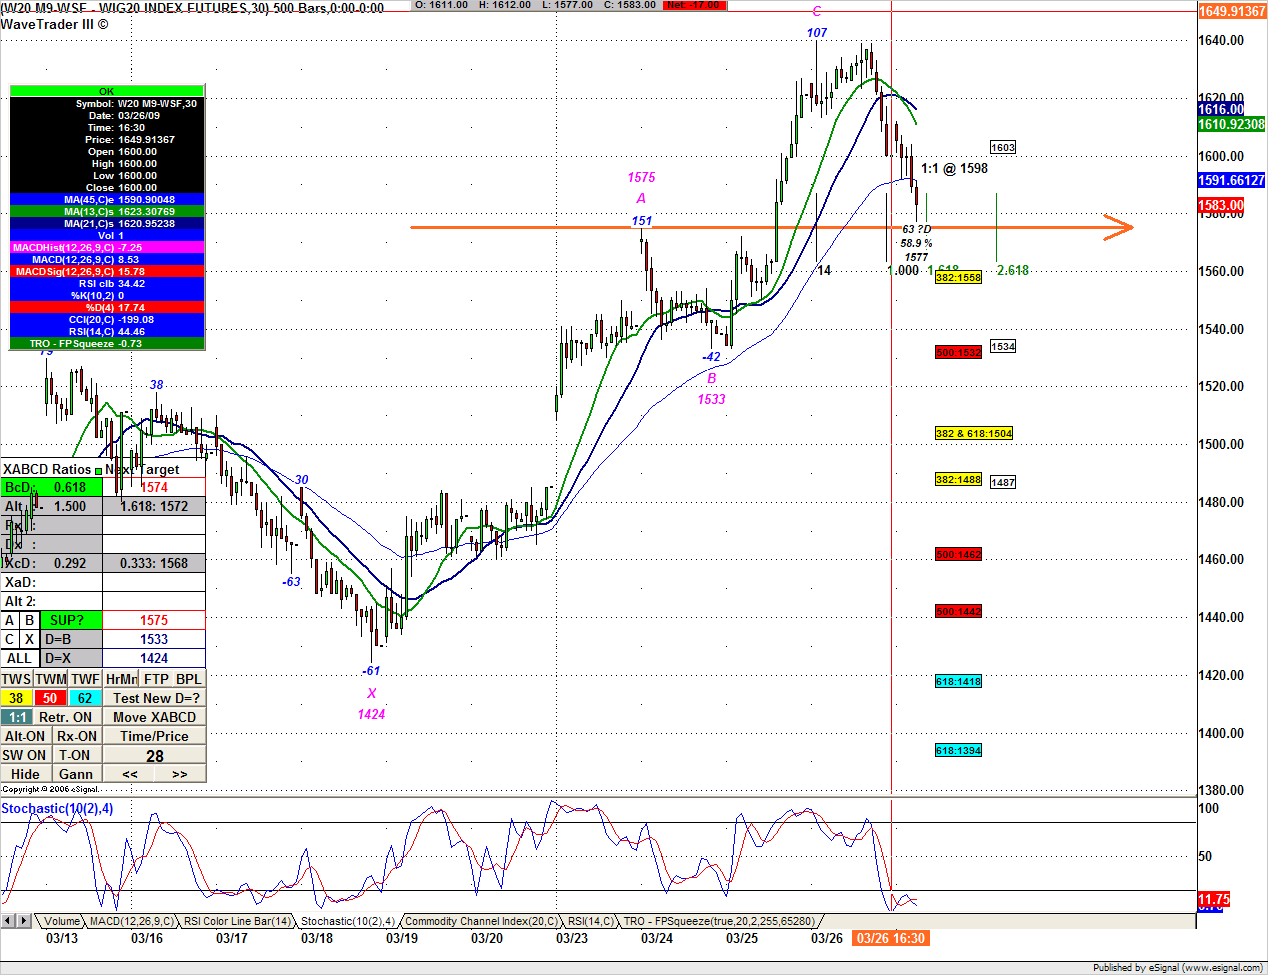Toggle the Retr. ON switch

tap(65, 717)
